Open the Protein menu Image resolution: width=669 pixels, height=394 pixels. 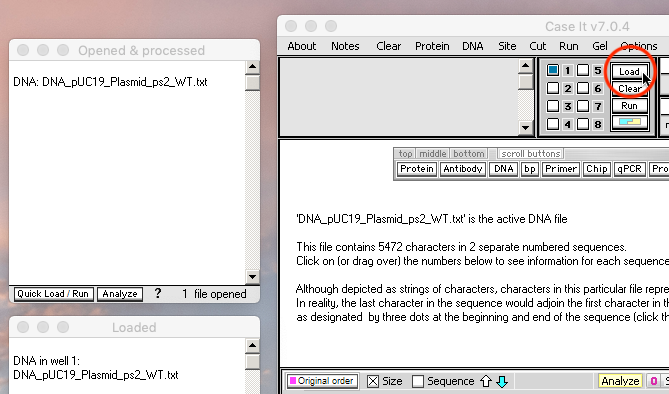coord(432,46)
